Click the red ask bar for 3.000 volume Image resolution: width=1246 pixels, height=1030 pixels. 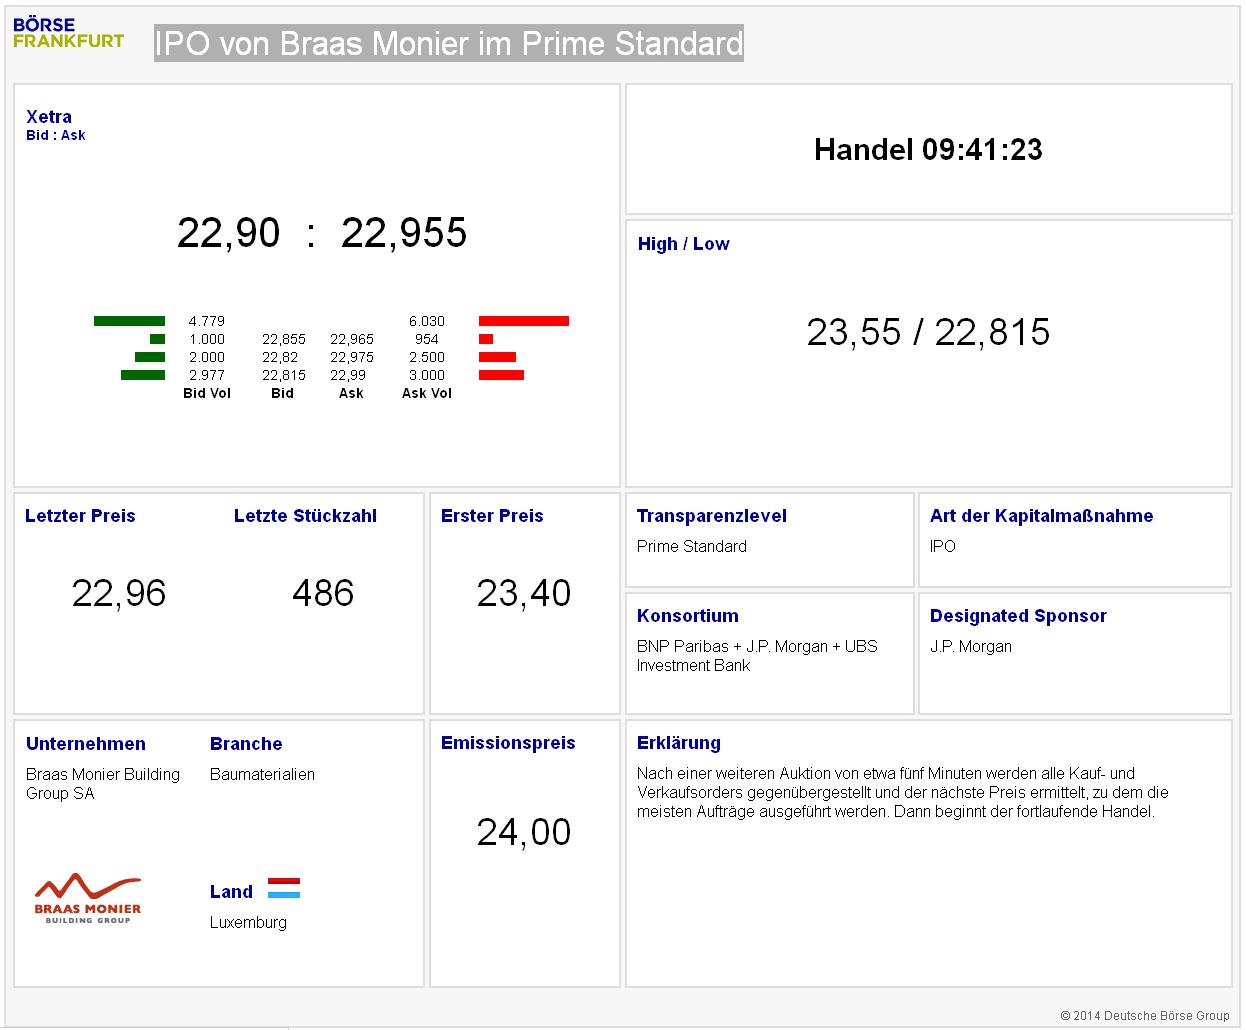tap(501, 375)
